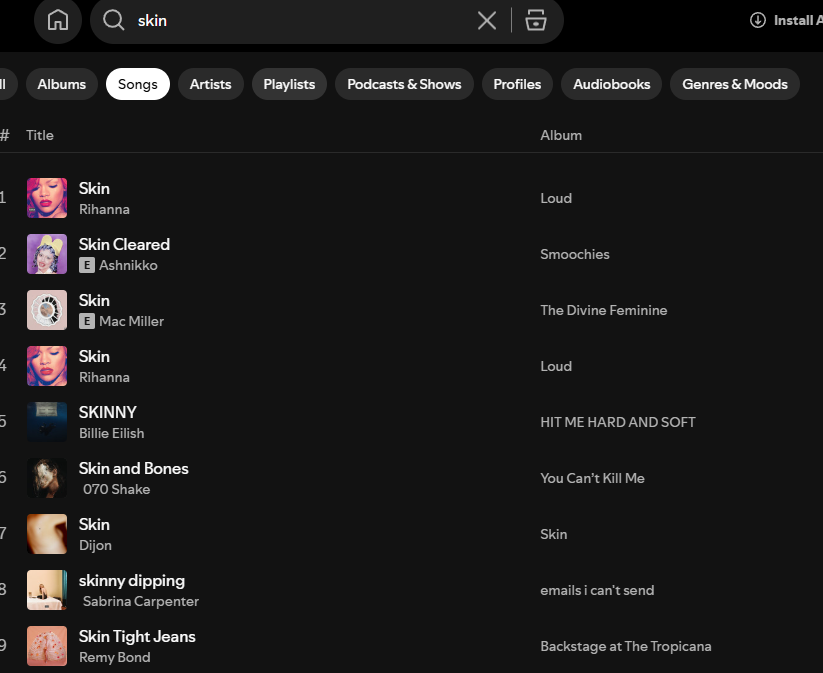823x673 pixels.
Task: Open artist Billie Eilish
Action: pos(111,434)
